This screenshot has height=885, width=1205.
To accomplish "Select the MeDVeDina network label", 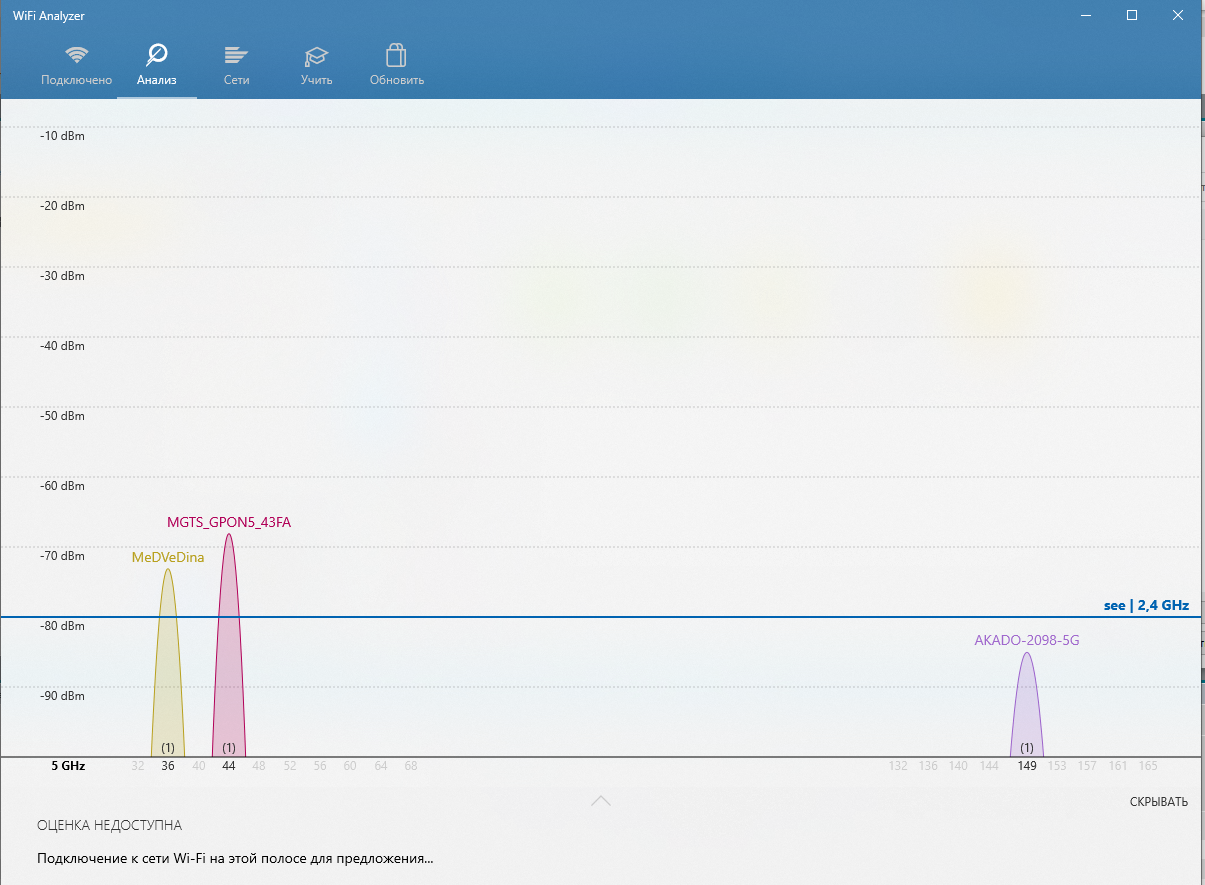I will (168, 558).
